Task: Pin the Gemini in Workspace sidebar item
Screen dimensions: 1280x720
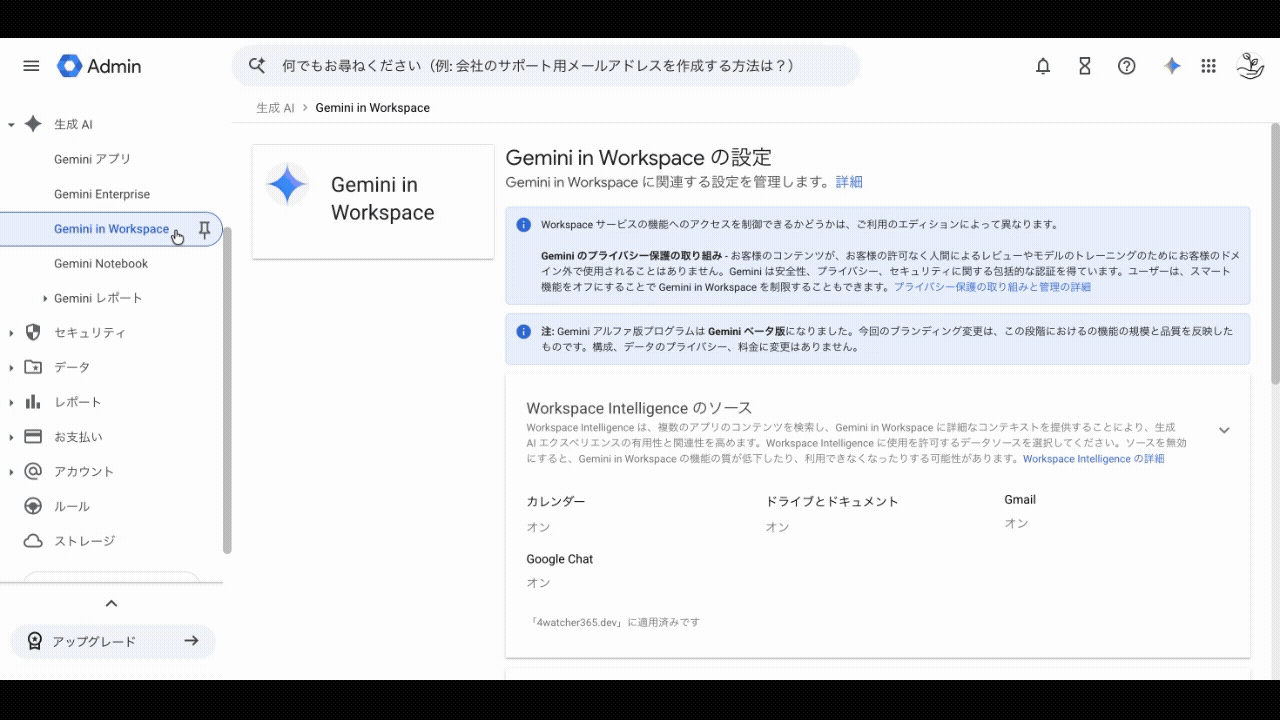Action: tap(205, 230)
